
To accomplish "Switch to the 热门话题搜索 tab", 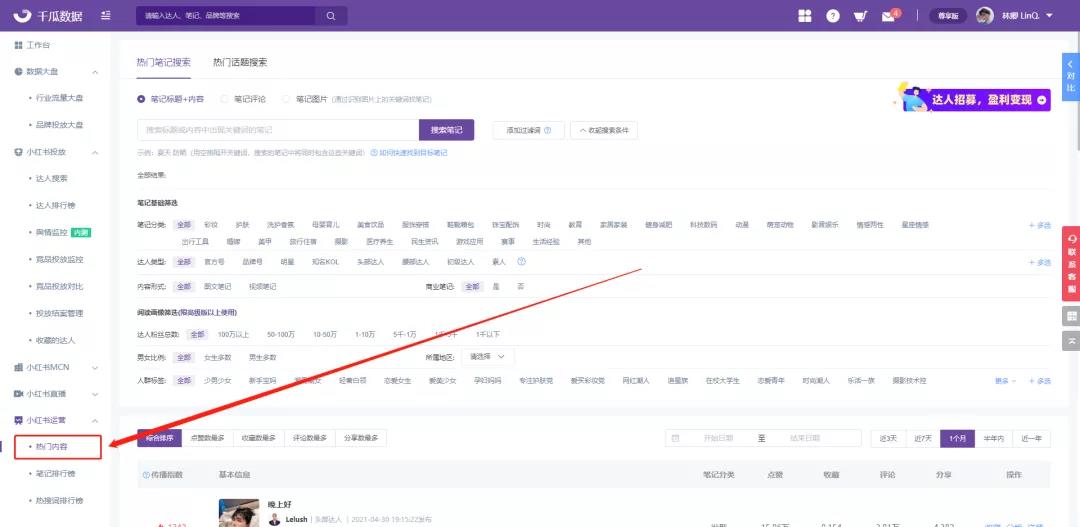I will (x=239, y=62).
